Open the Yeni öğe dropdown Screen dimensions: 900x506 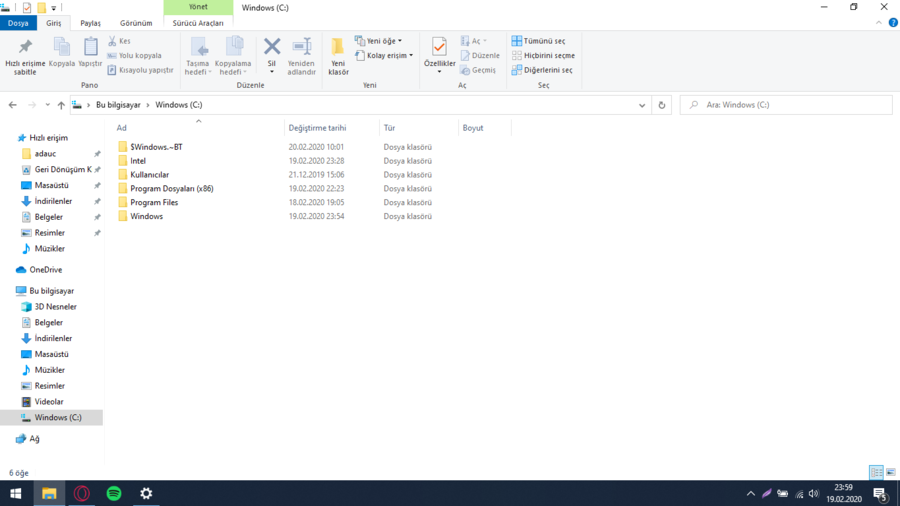[x=378, y=41]
